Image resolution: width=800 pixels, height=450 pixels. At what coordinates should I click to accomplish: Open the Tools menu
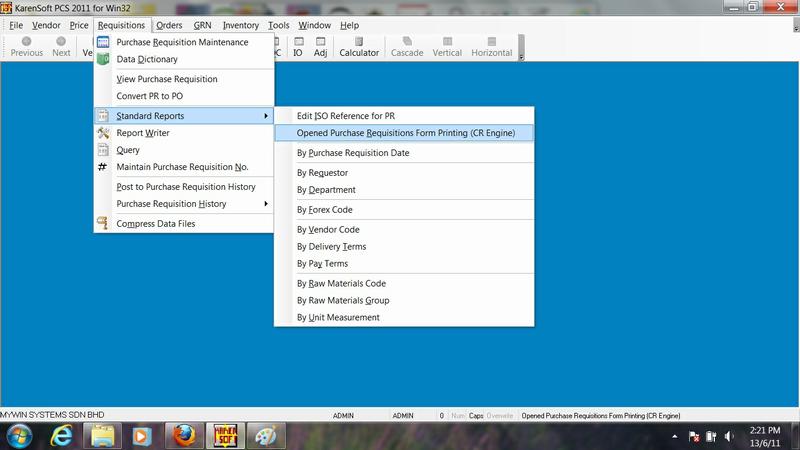(279, 25)
